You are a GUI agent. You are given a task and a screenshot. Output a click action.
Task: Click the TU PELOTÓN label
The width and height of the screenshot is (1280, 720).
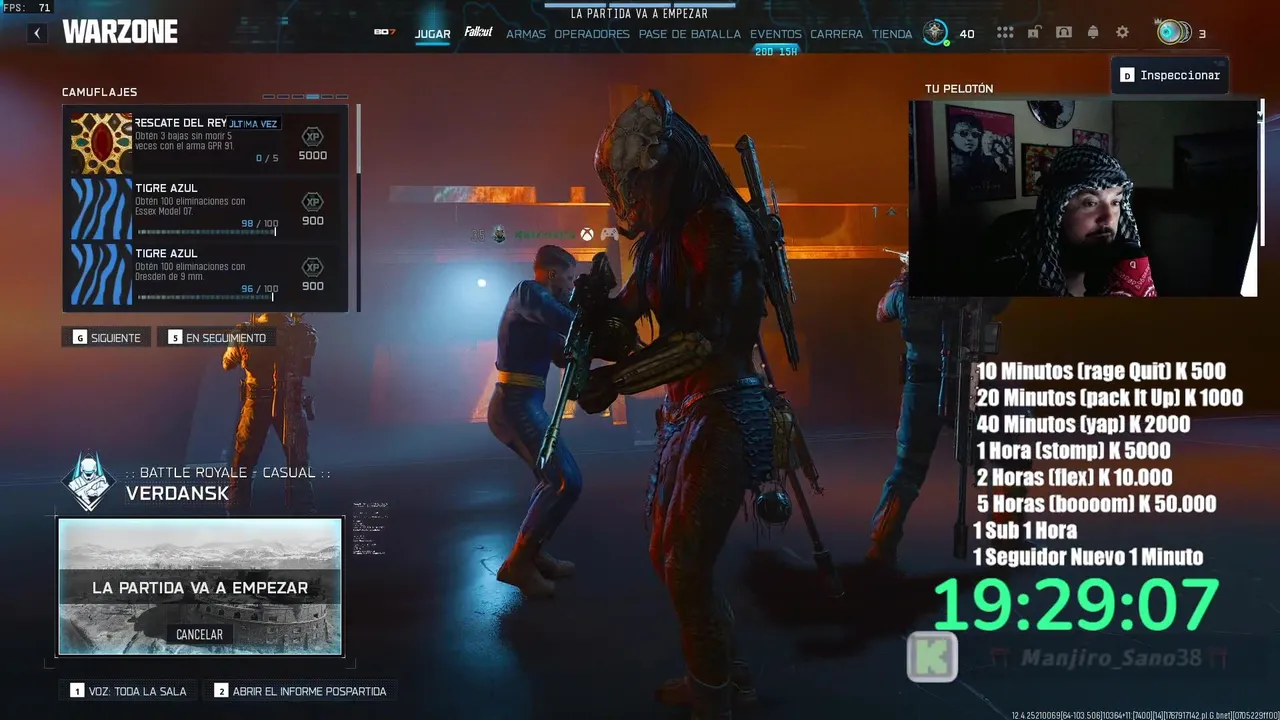pyautogui.click(x=959, y=89)
